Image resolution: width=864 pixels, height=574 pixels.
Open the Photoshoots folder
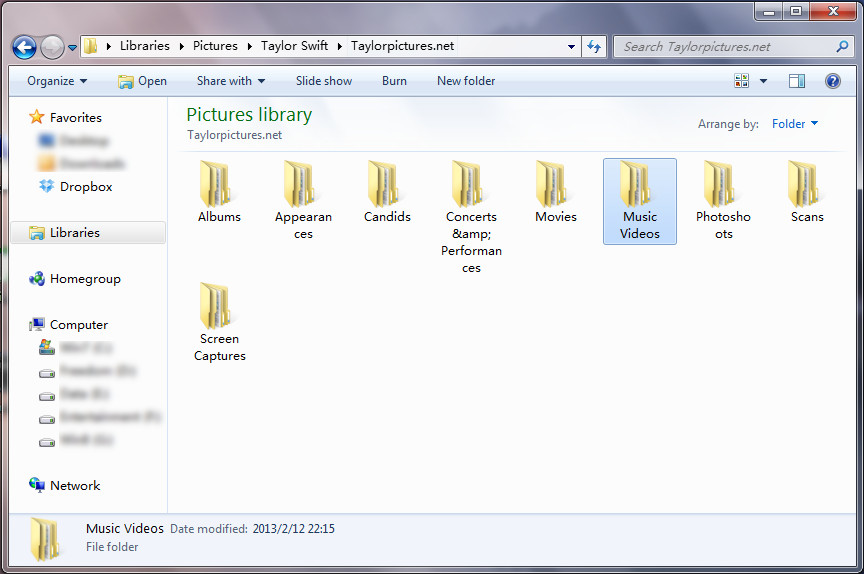pos(722,185)
